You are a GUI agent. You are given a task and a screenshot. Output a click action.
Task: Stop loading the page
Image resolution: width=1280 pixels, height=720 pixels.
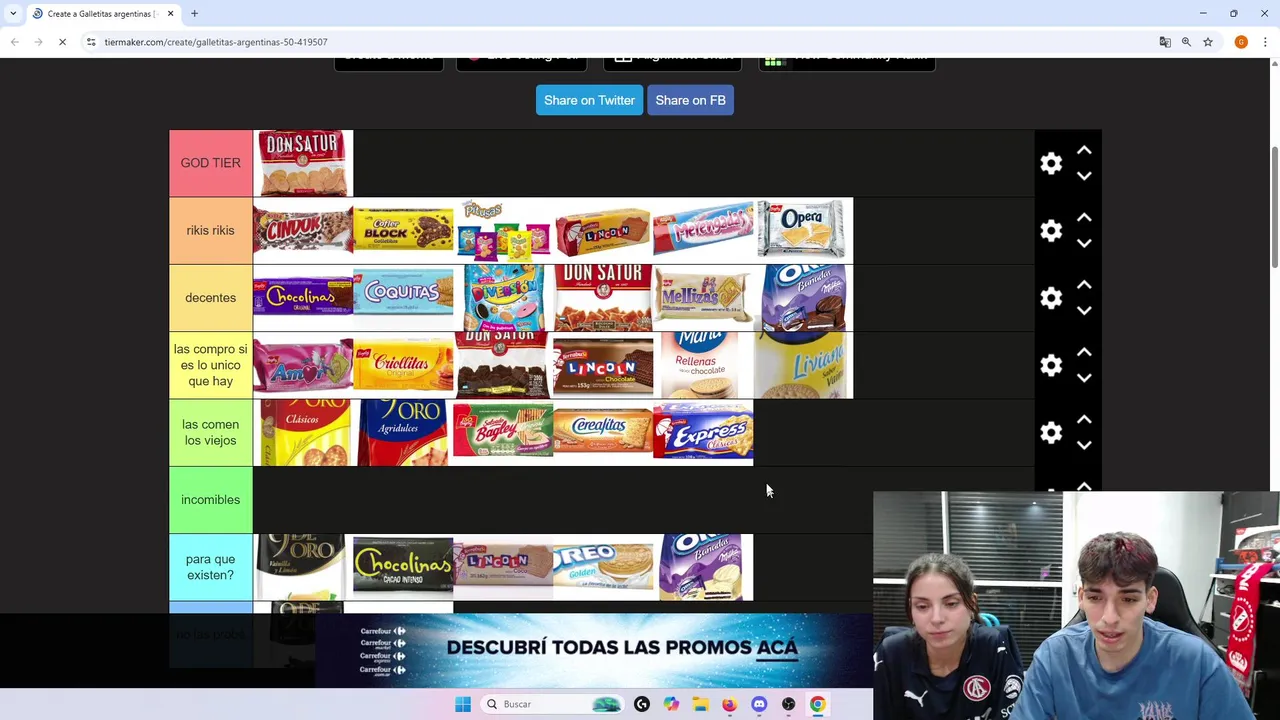(x=62, y=42)
